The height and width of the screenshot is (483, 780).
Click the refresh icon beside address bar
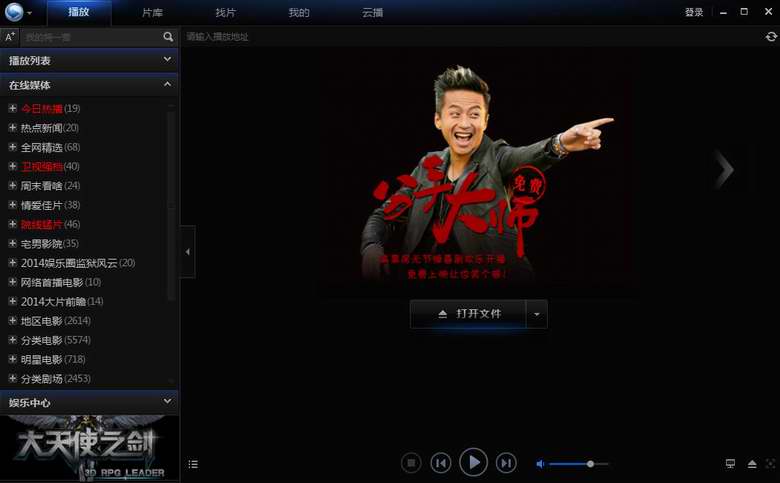point(771,37)
